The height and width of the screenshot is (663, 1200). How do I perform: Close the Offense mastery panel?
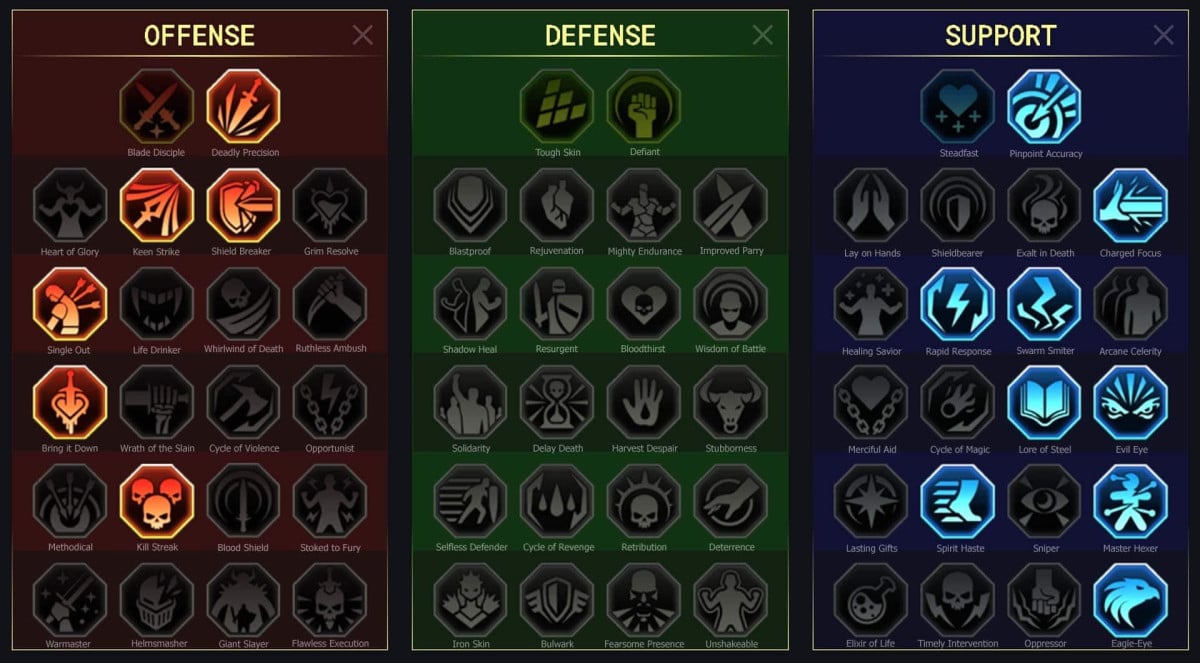[x=363, y=35]
